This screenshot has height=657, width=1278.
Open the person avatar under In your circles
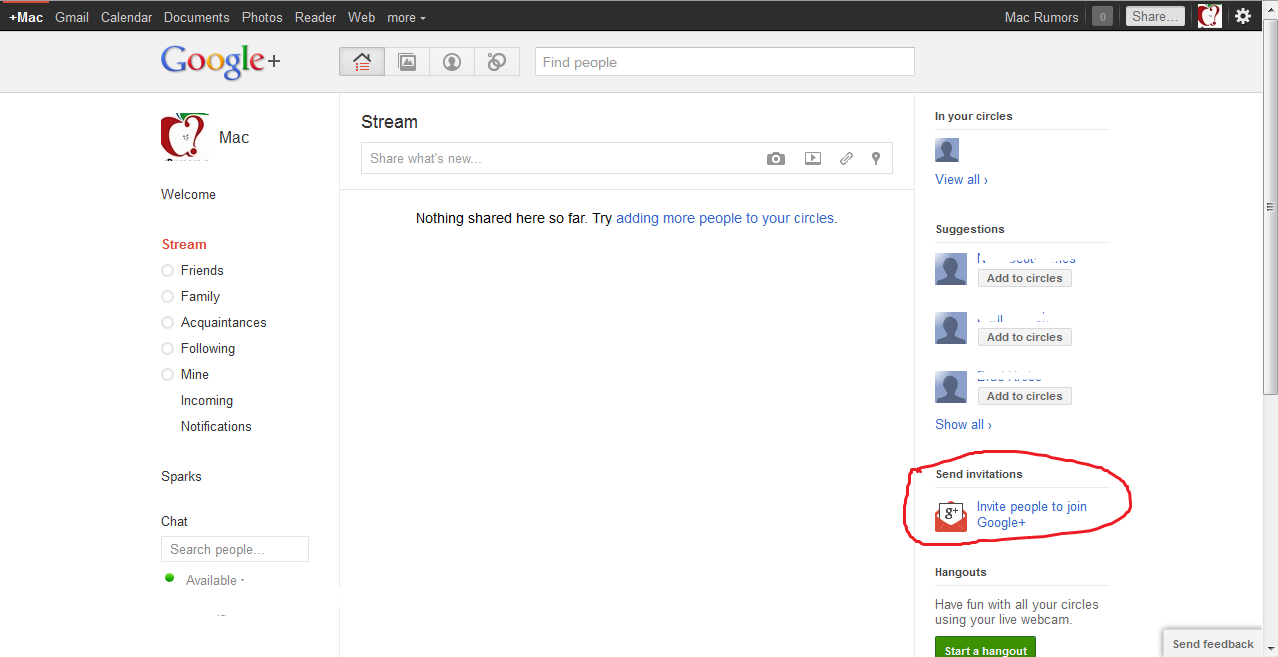947,150
